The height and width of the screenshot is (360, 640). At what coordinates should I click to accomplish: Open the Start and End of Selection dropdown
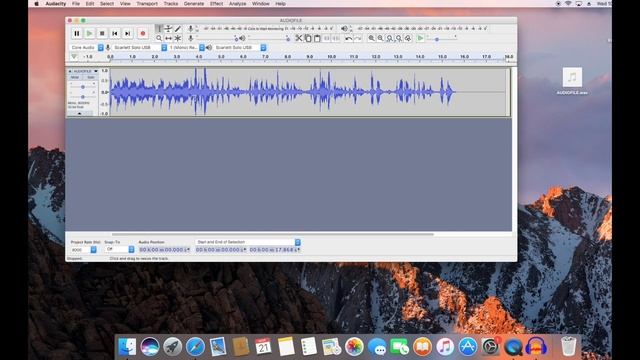248,242
